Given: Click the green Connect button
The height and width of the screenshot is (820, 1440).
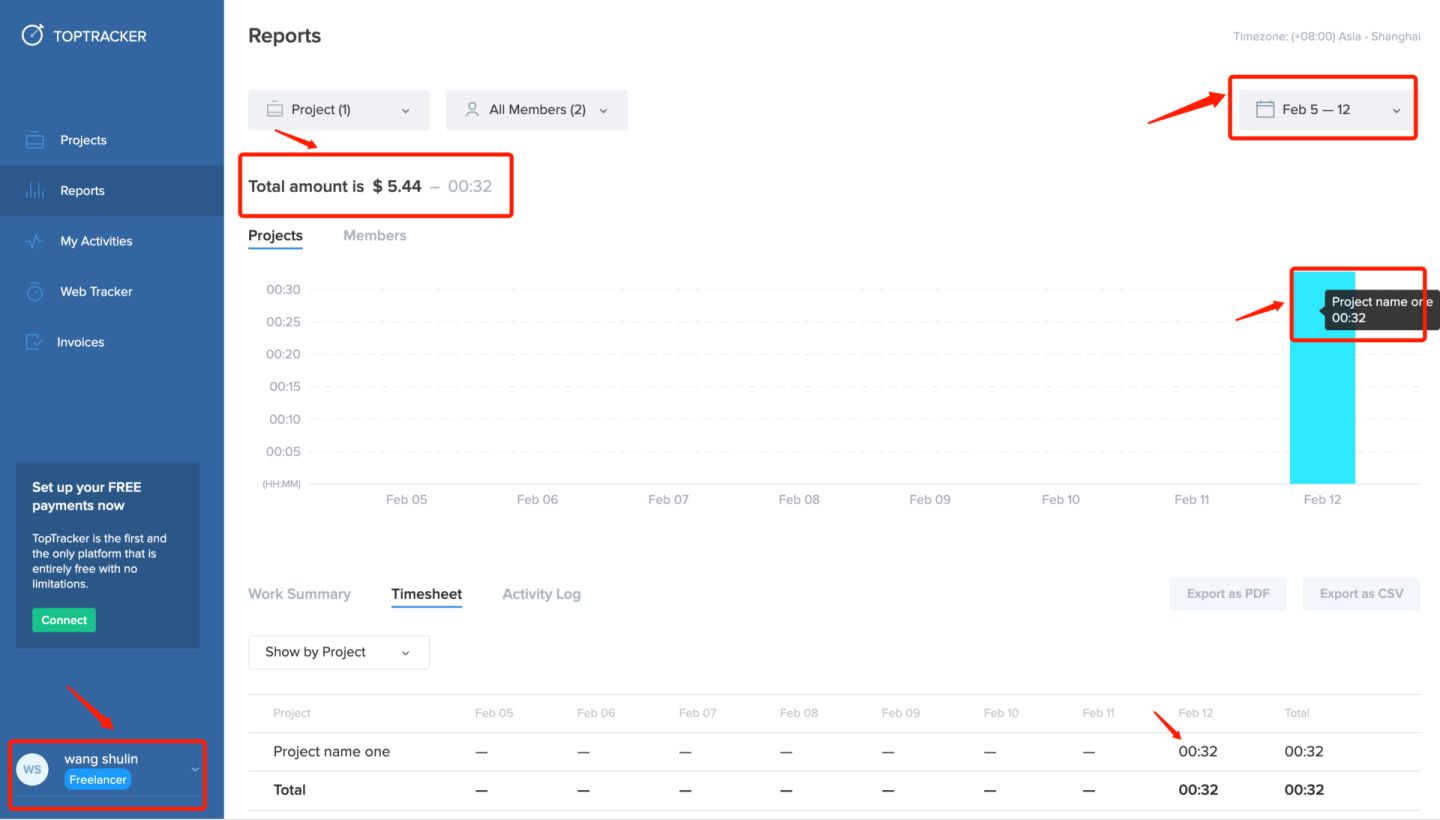Looking at the screenshot, I should 64,620.
